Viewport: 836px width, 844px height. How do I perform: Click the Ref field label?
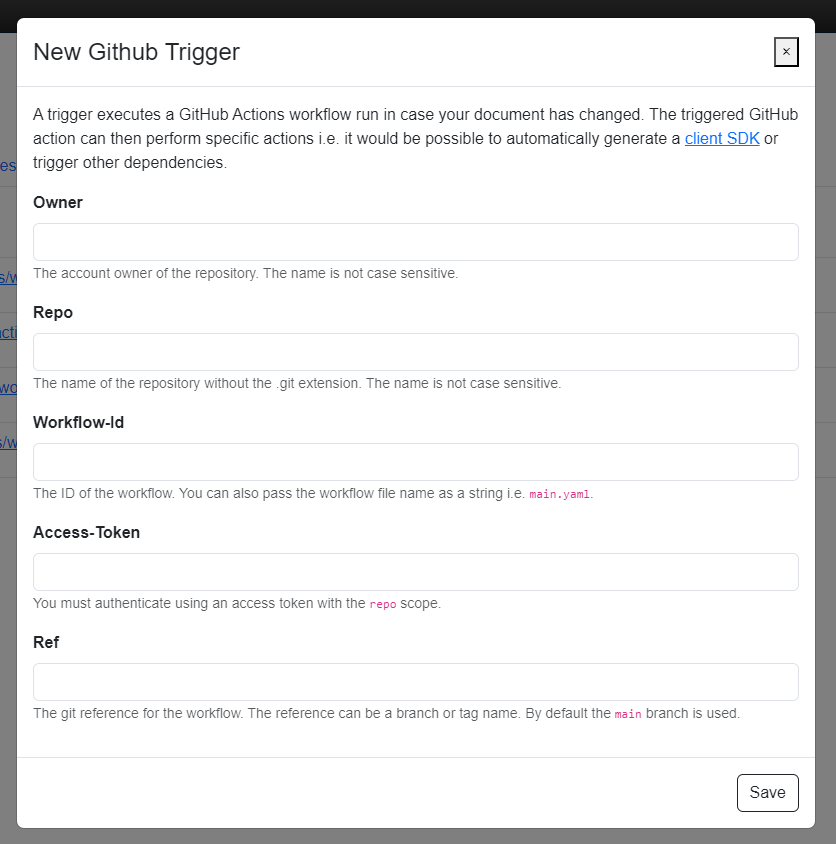(x=46, y=642)
